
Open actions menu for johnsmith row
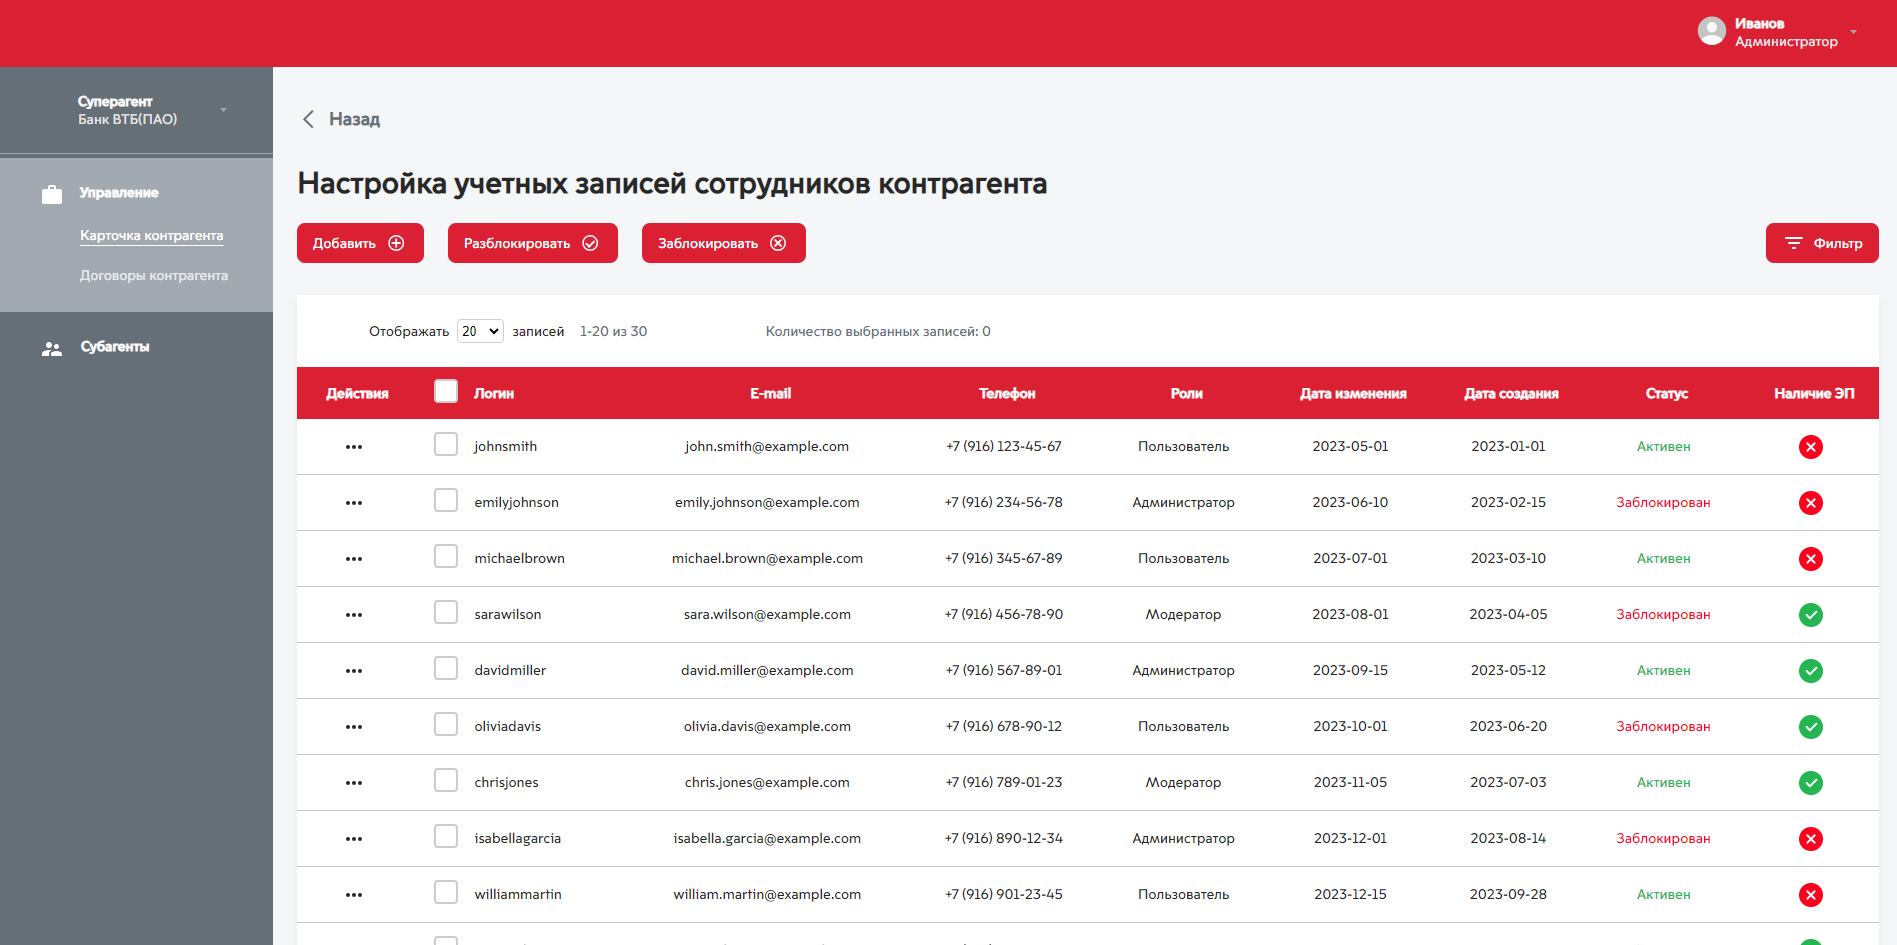[x=354, y=447]
